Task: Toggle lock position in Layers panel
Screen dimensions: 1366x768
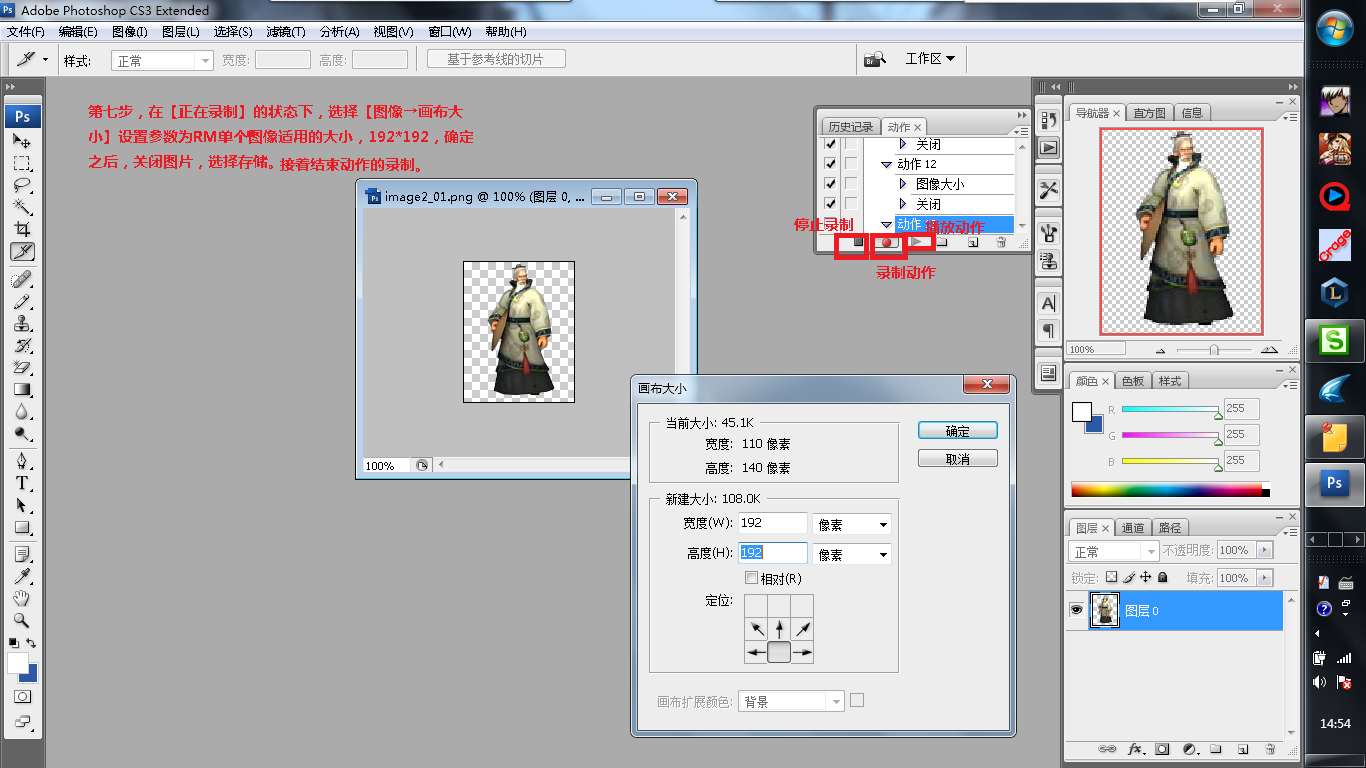Action: [1146, 578]
